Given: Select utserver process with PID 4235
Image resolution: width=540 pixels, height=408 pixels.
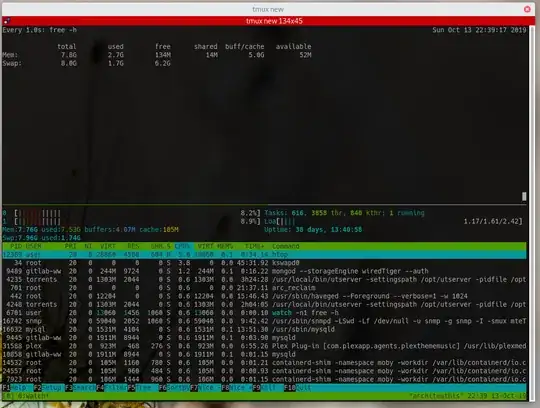Looking at the screenshot, I should (x=264, y=280).
